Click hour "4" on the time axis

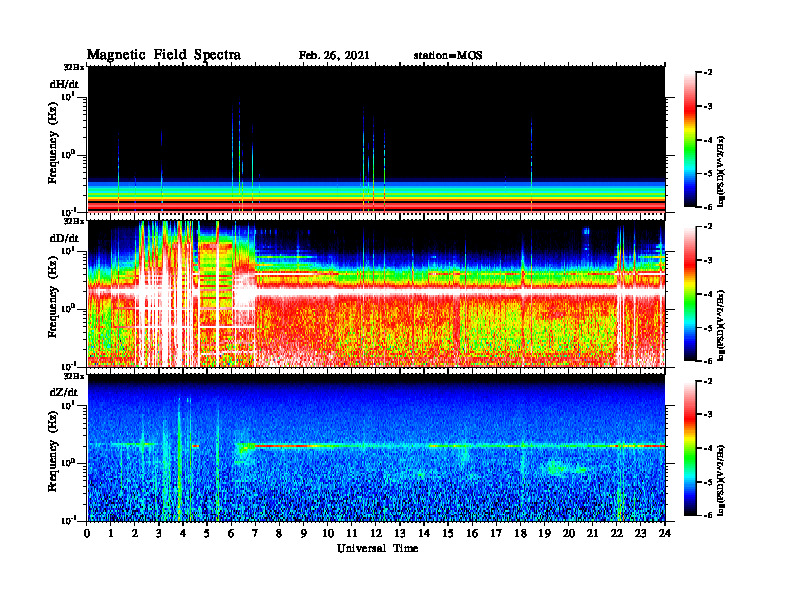pyautogui.click(x=183, y=534)
